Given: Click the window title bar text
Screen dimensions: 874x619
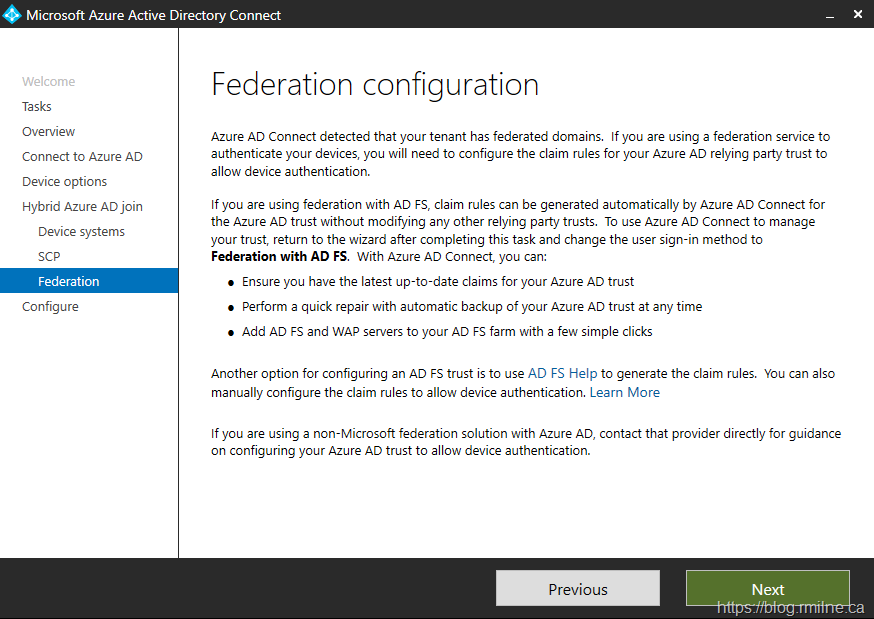Looking at the screenshot, I should pyautogui.click(x=153, y=15).
